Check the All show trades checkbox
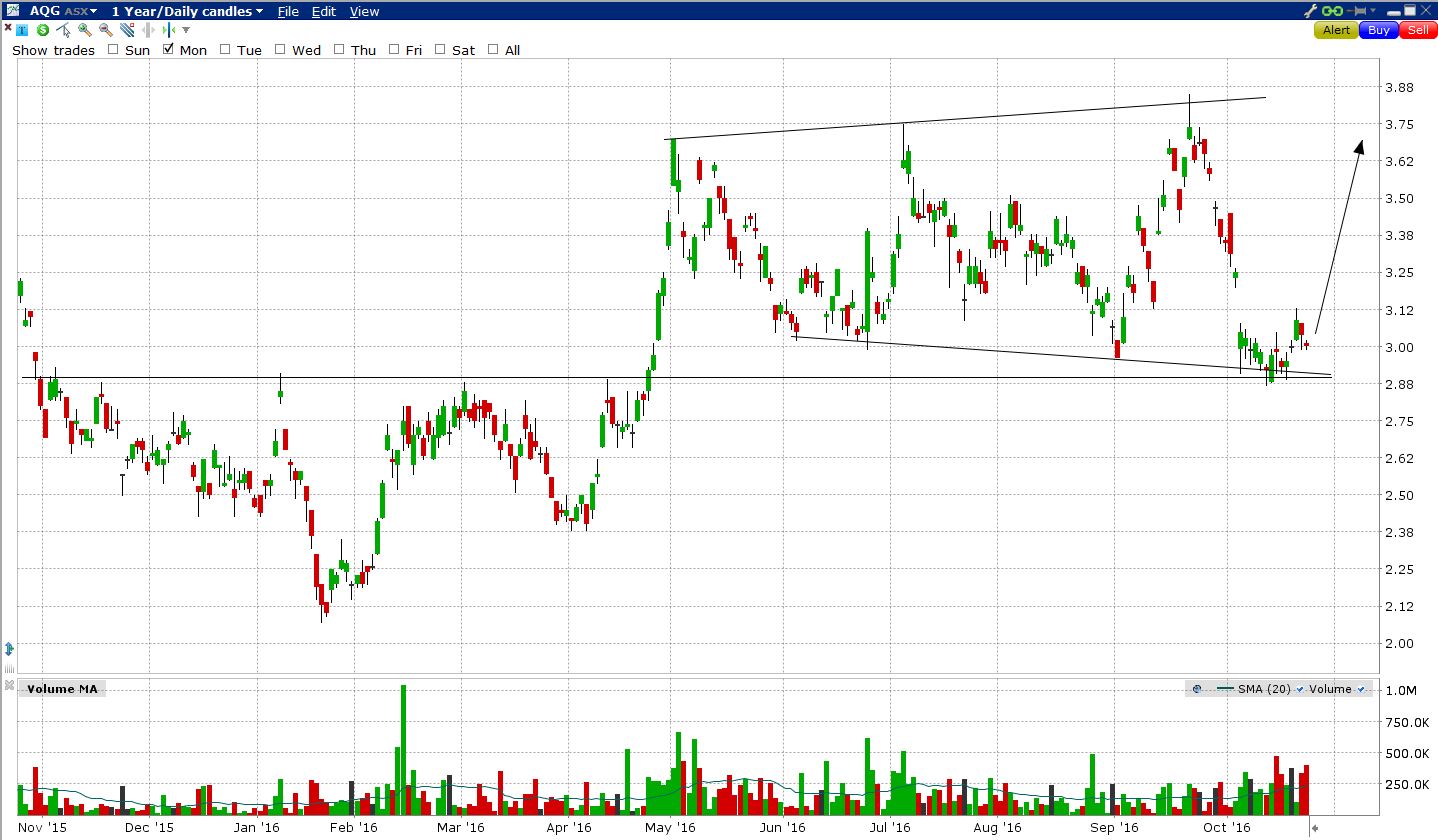Image resolution: width=1438 pixels, height=840 pixels. tap(493, 49)
